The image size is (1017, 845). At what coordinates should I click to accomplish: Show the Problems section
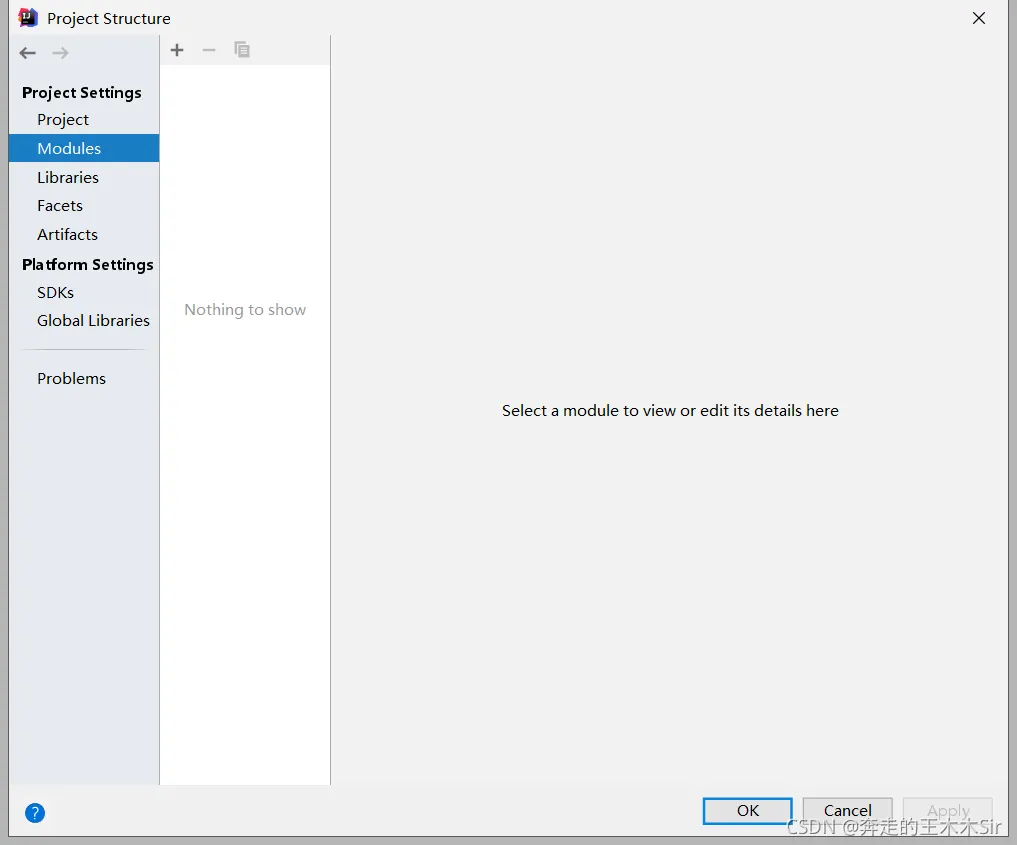[71, 378]
